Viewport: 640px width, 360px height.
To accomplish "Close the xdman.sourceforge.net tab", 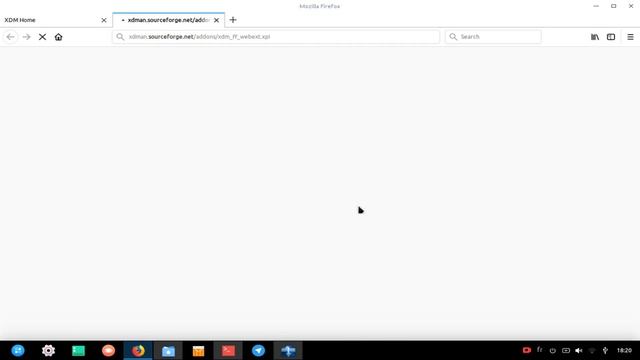I will (x=216, y=20).
